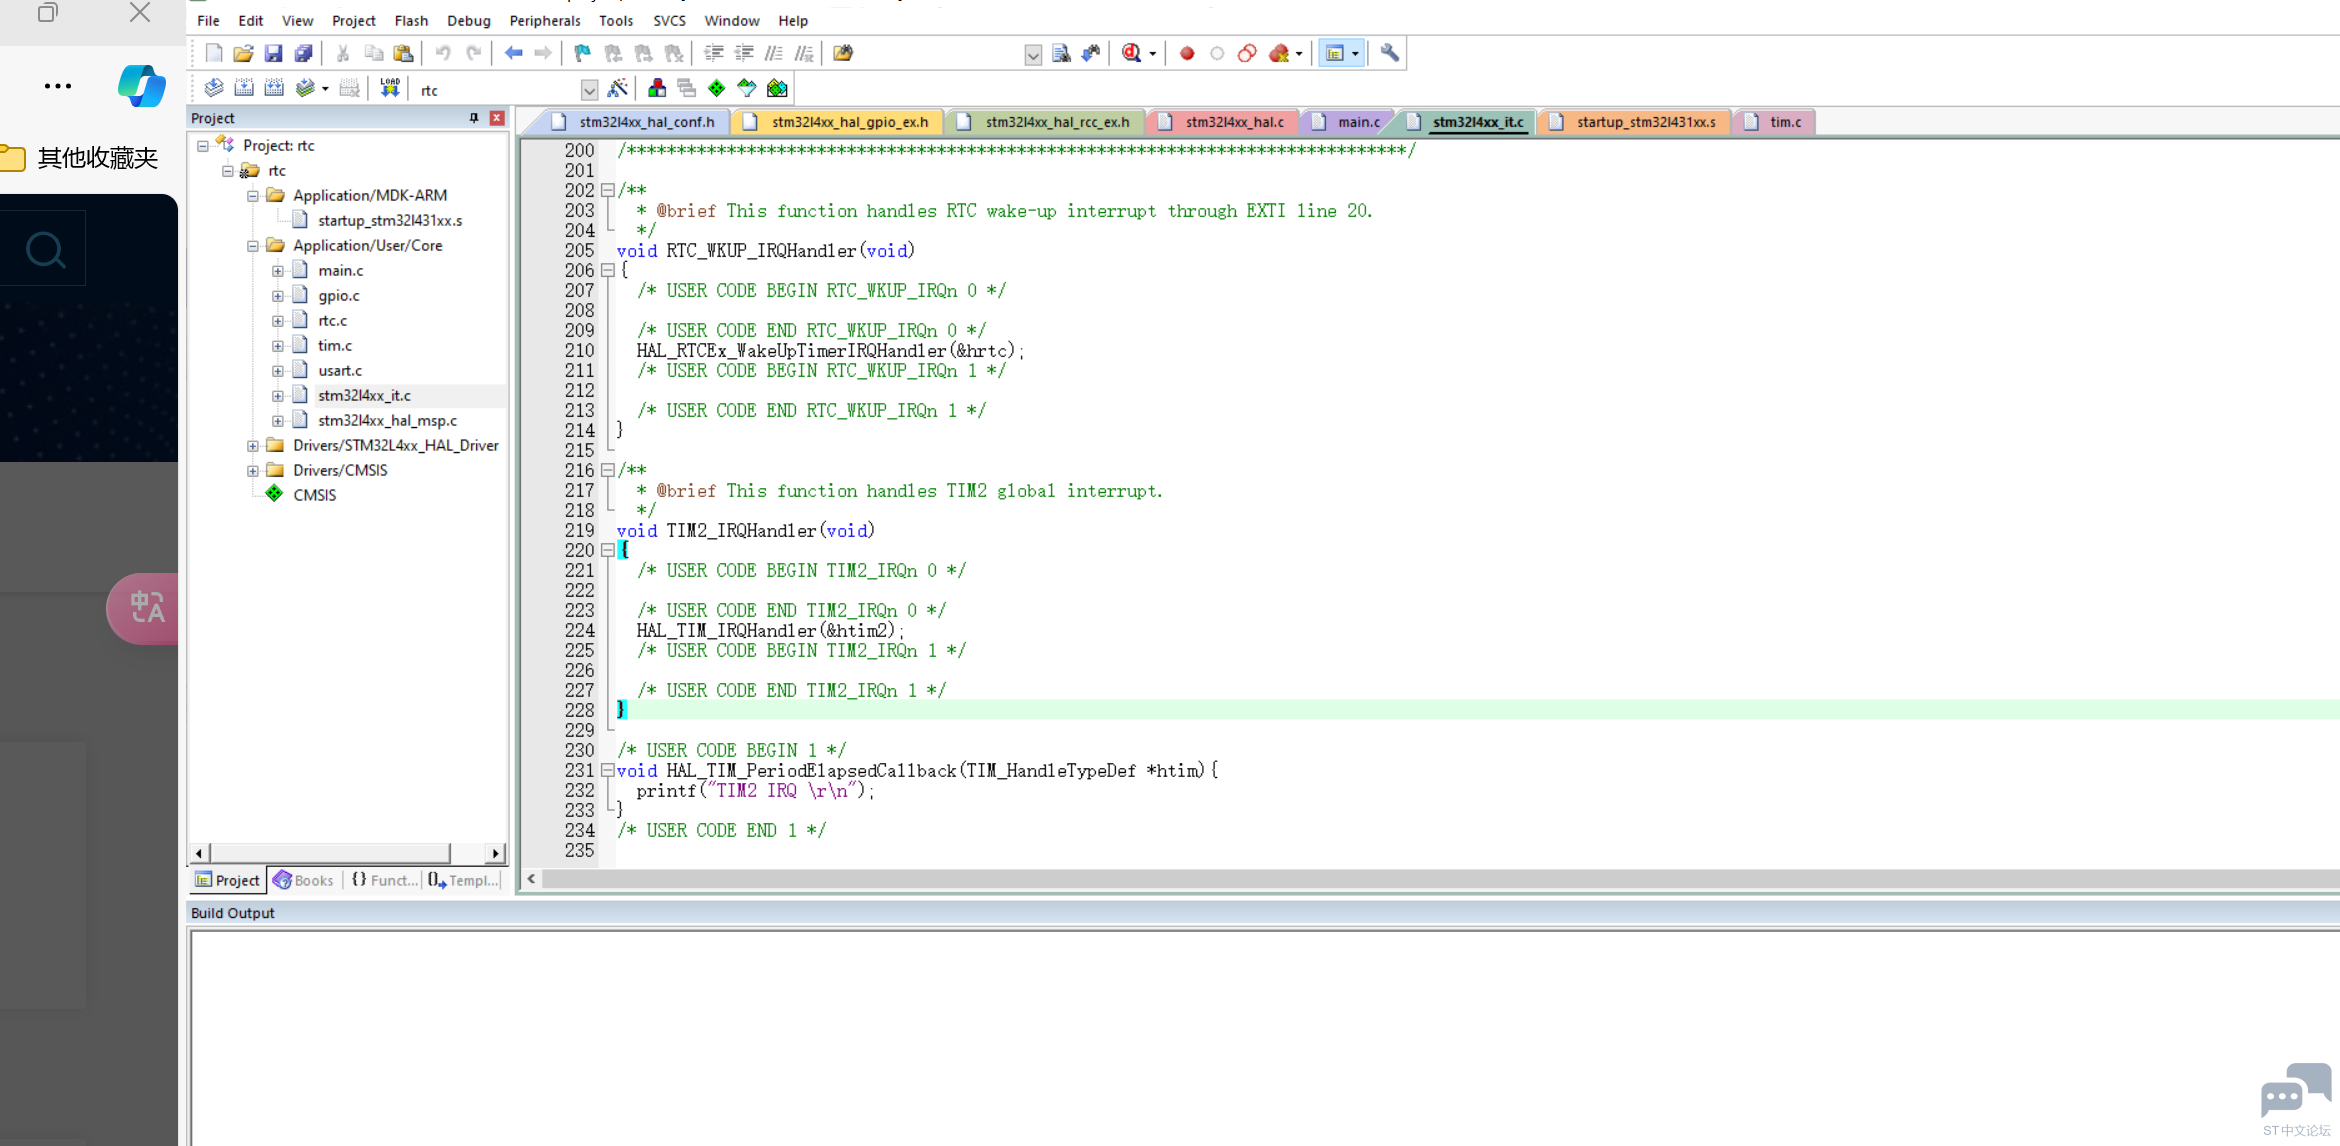This screenshot has height=1146, width=2340.
Task: Build target files
Action: pos(243,88)
